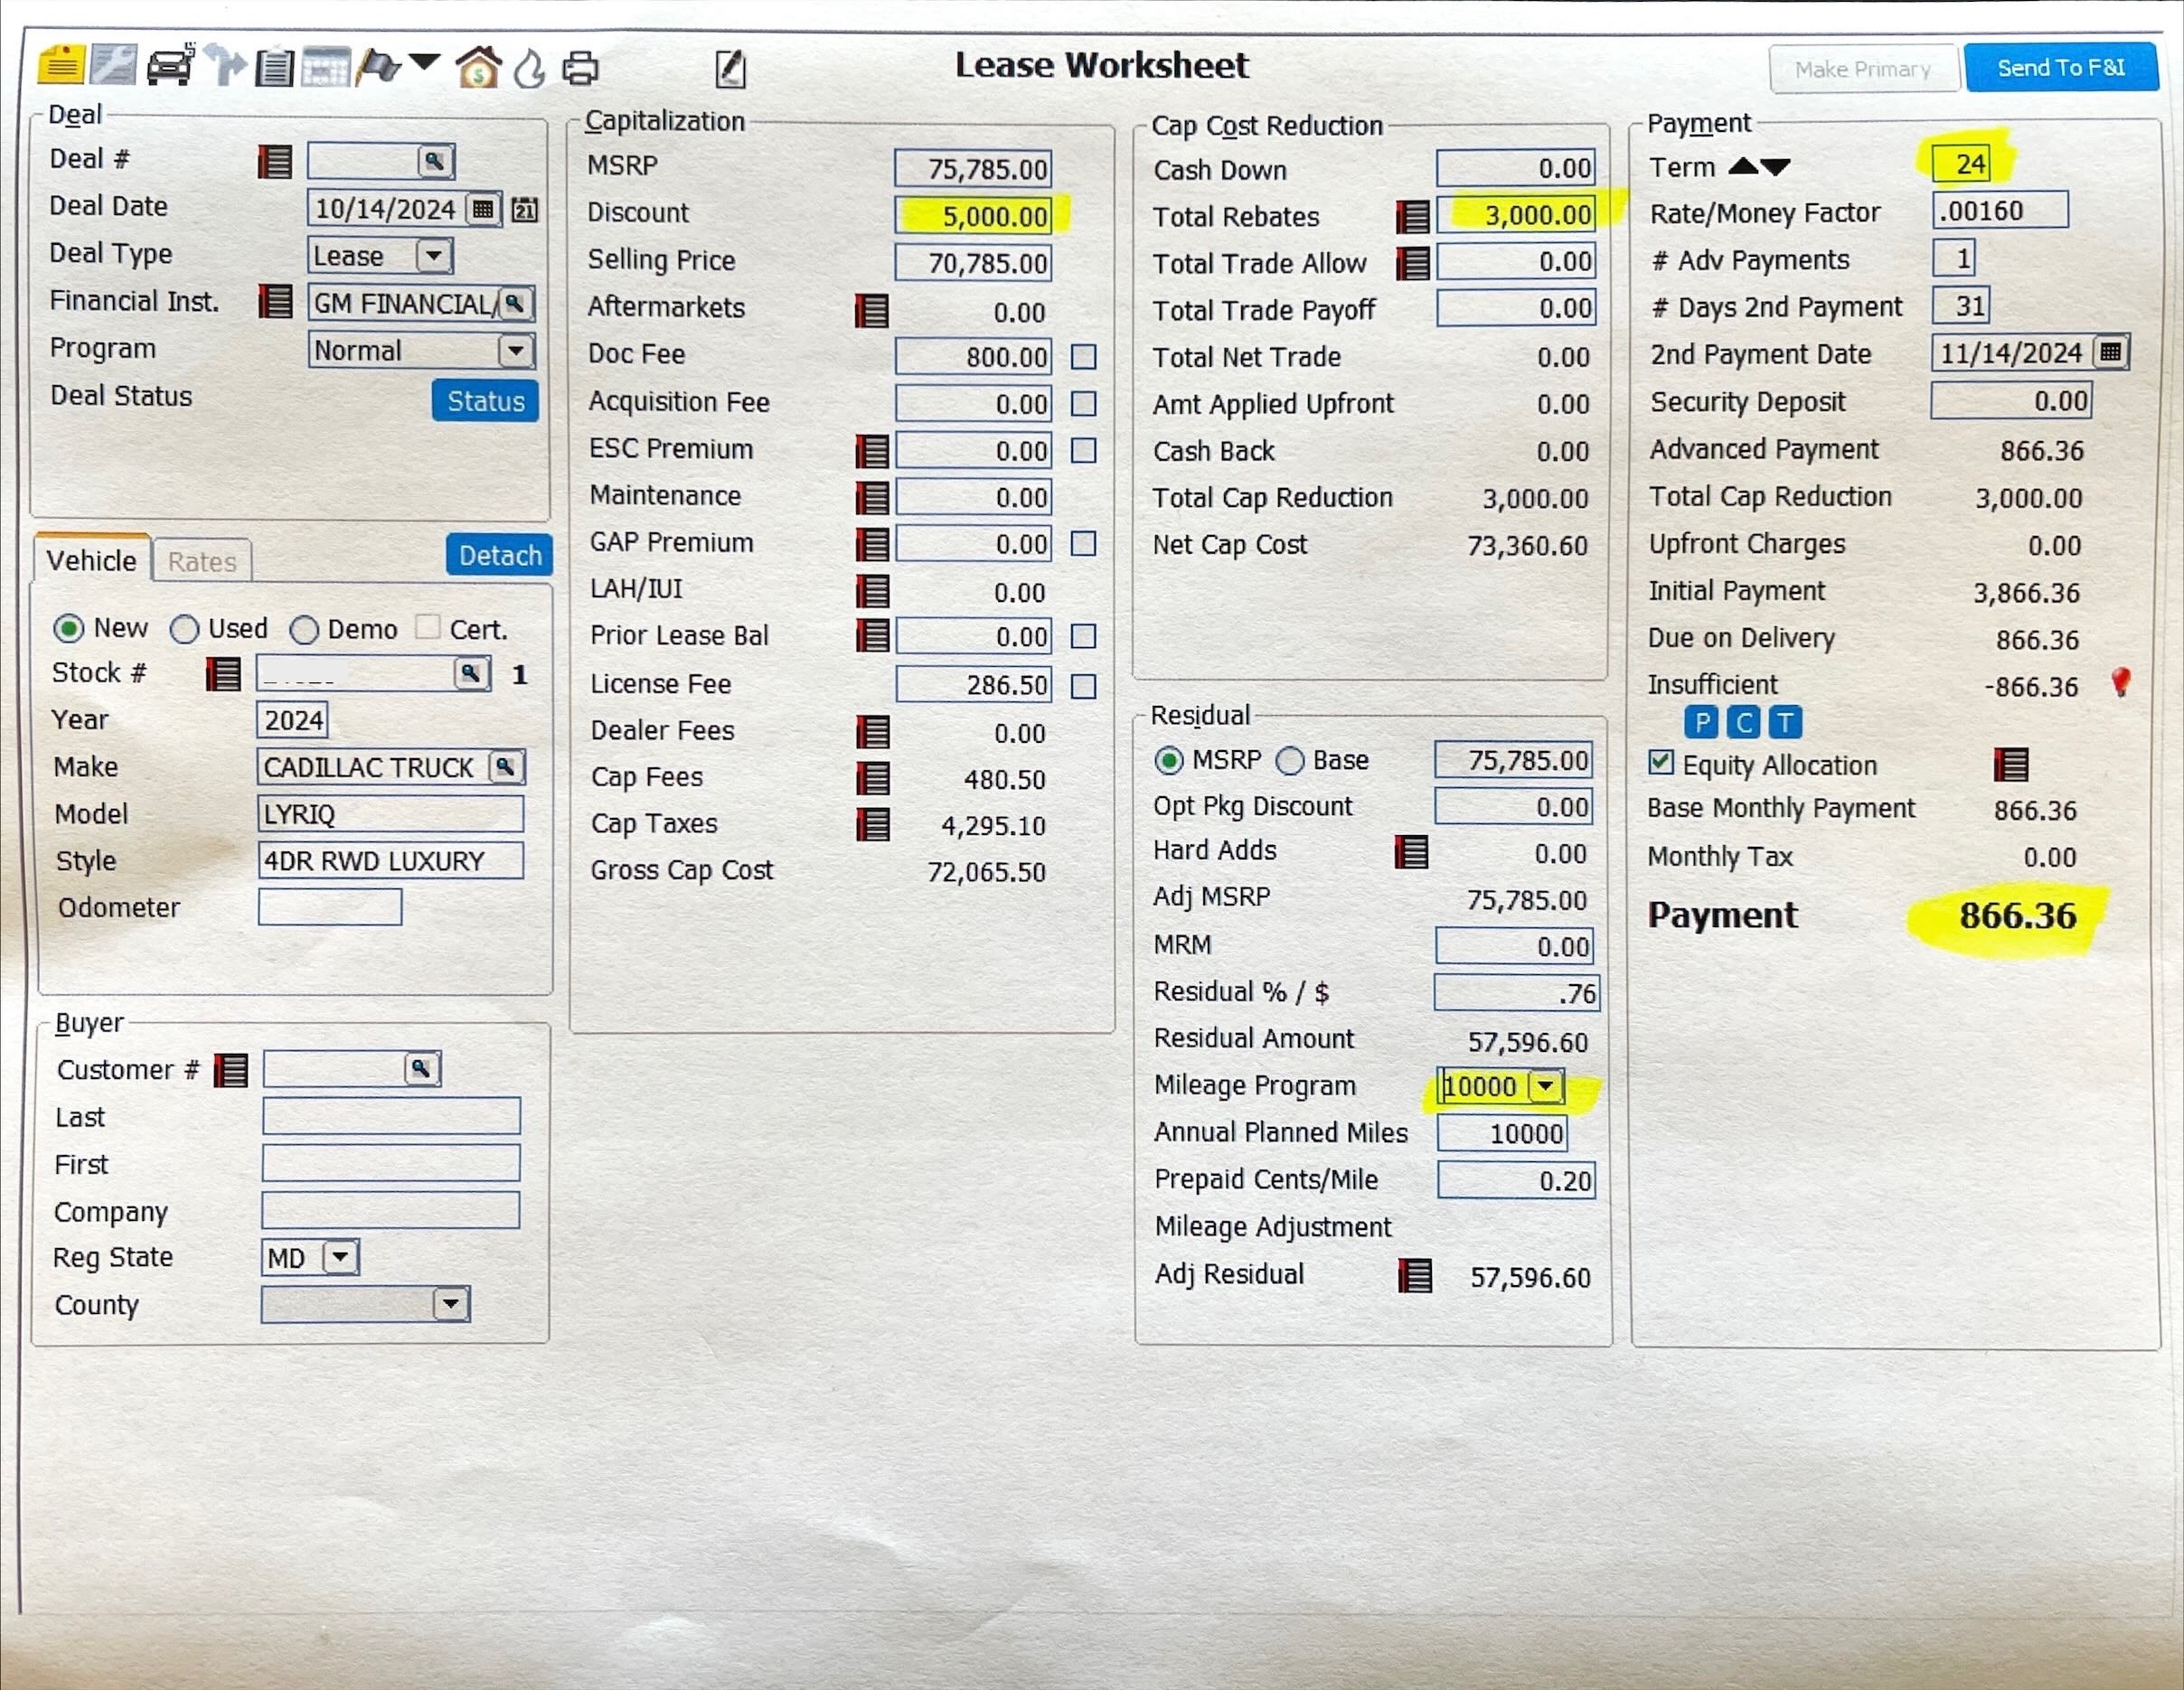This screenshot has height=1690, width=2184.
Task: Open the 2nd Payment Date calendar
Action: pos(2111,352)
